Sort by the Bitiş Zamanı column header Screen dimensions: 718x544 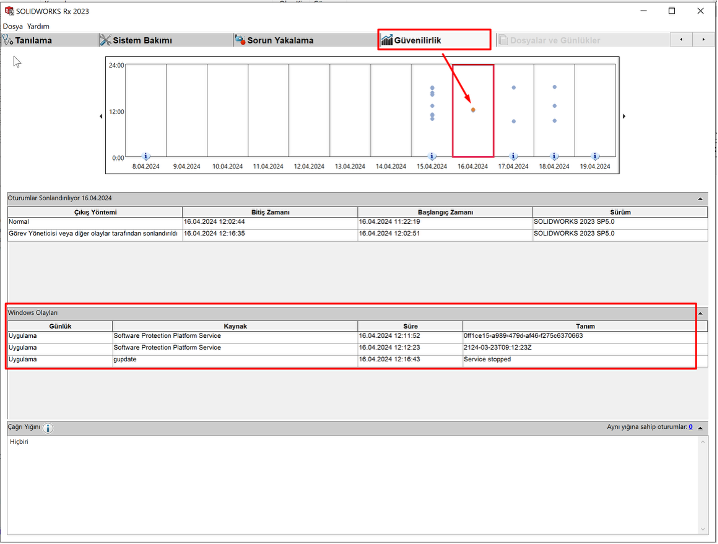coord(270,212)
